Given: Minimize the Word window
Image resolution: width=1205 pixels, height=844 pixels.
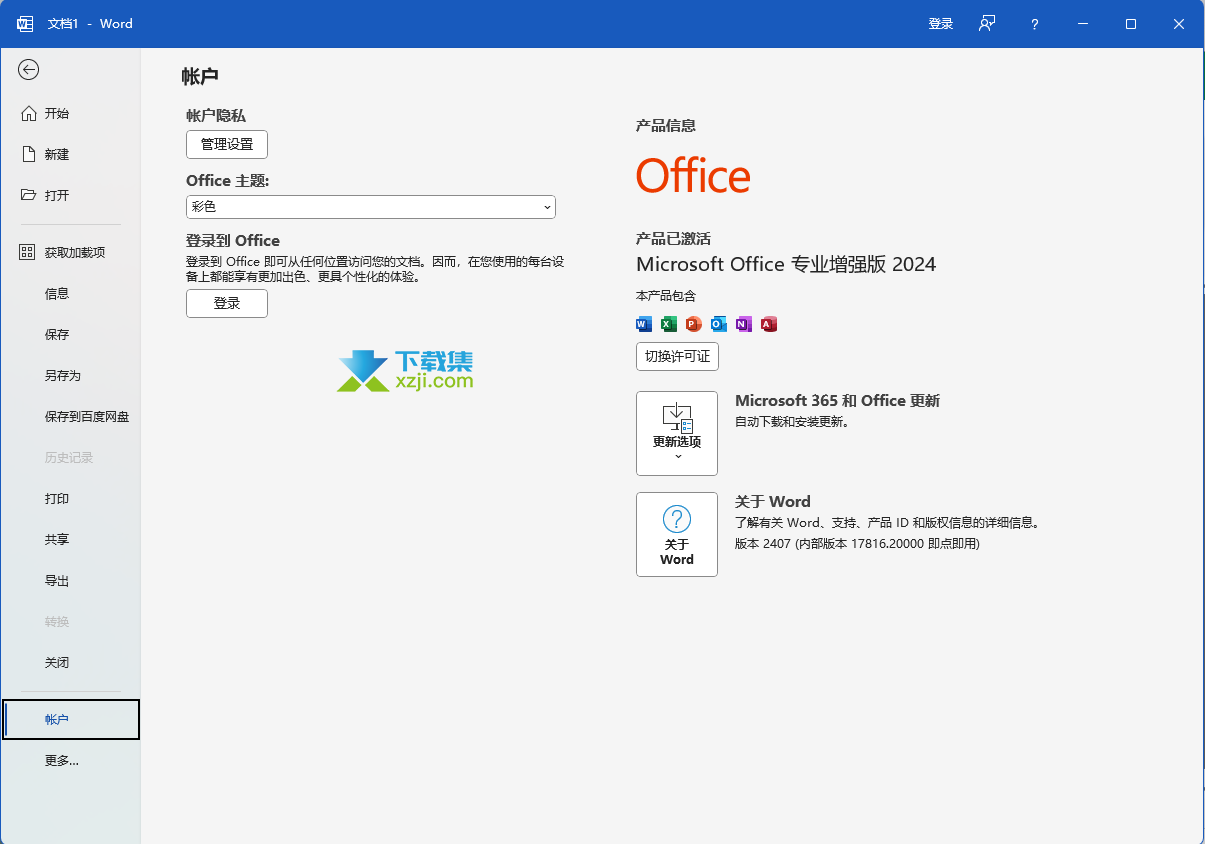Looking at the screenshot, I should coord(1083,24).
